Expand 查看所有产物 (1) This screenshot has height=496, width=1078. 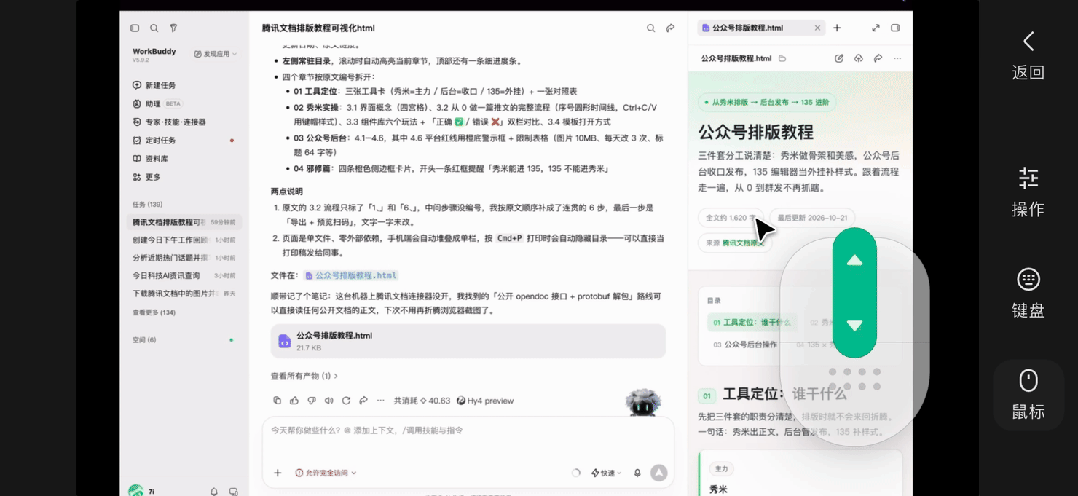coord(305,376)
